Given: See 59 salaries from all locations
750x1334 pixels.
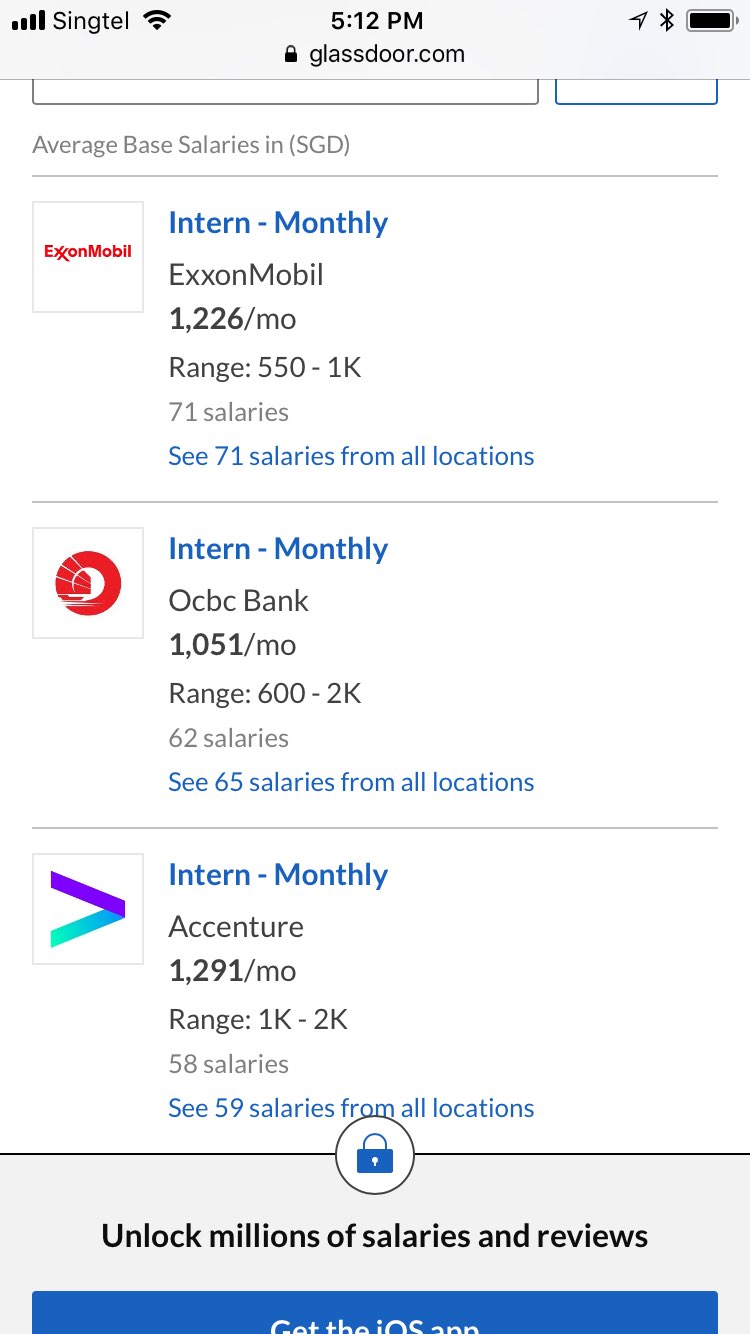Looking at the screenshot, I should click(351, 1108).
